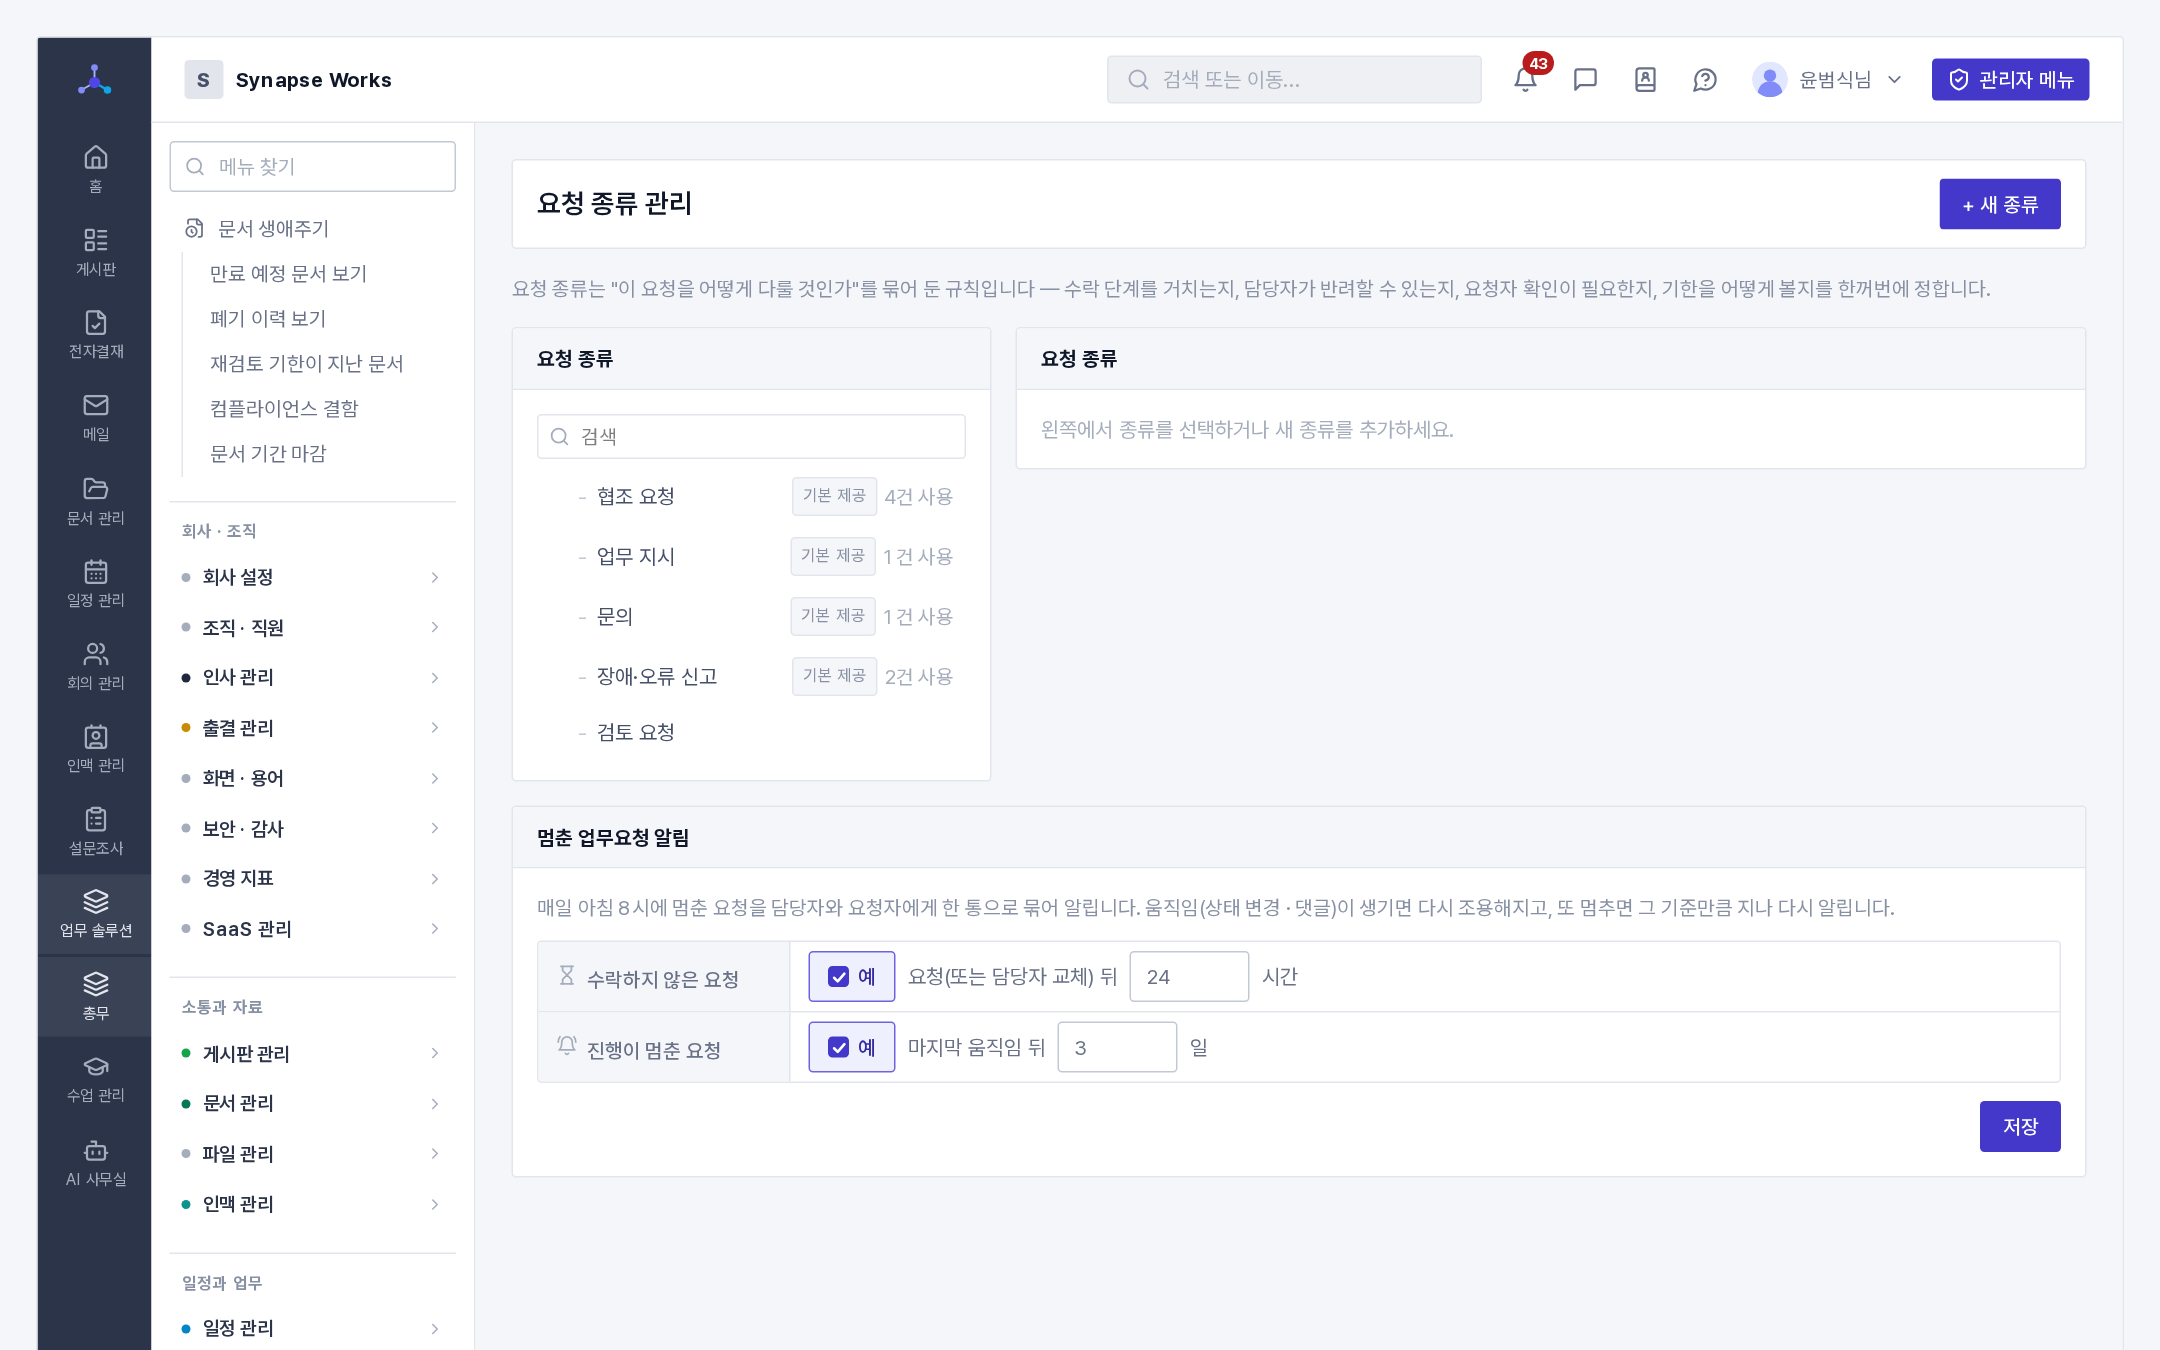Expand the 인사 관리 menu
This screenshot has width=2160, height=1350.
tap(312, 677)
